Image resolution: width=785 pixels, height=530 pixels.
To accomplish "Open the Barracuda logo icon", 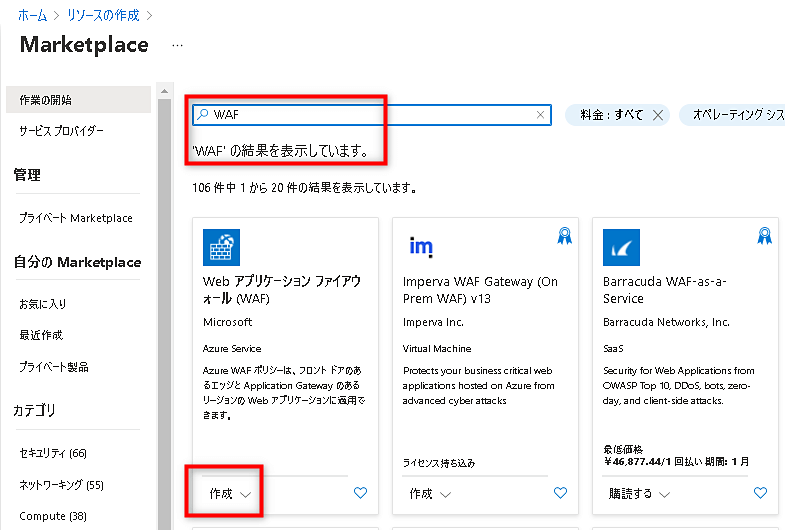I will click(x=621, y=247).
